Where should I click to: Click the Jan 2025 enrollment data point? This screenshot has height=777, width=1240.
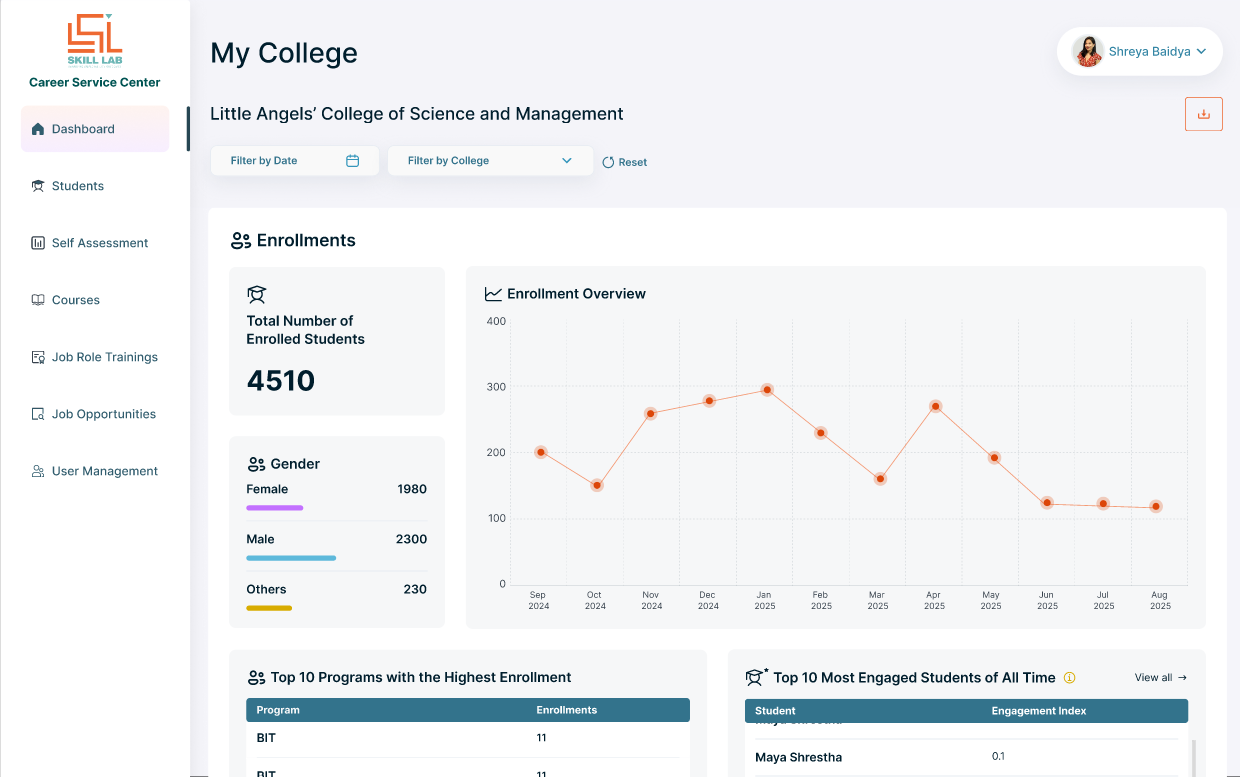[766, 390]
